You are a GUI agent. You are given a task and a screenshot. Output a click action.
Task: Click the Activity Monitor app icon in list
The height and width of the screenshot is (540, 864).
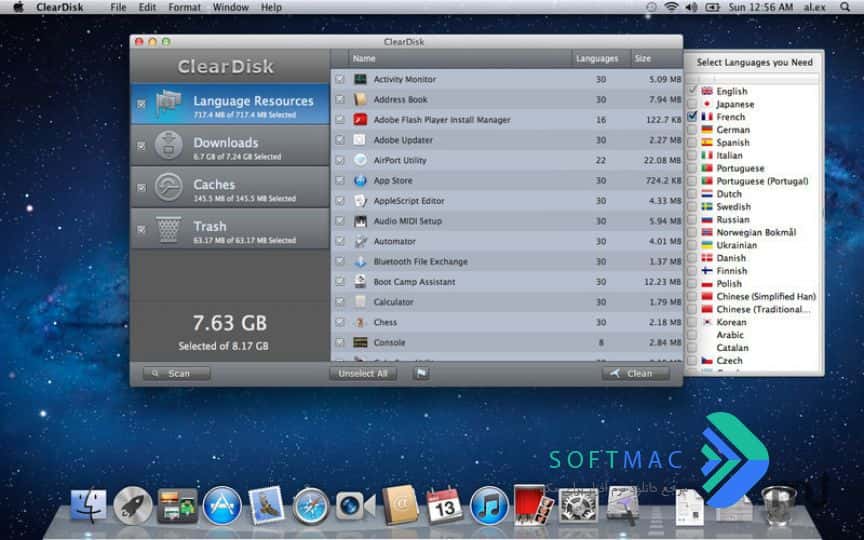[x=360, y=79]
